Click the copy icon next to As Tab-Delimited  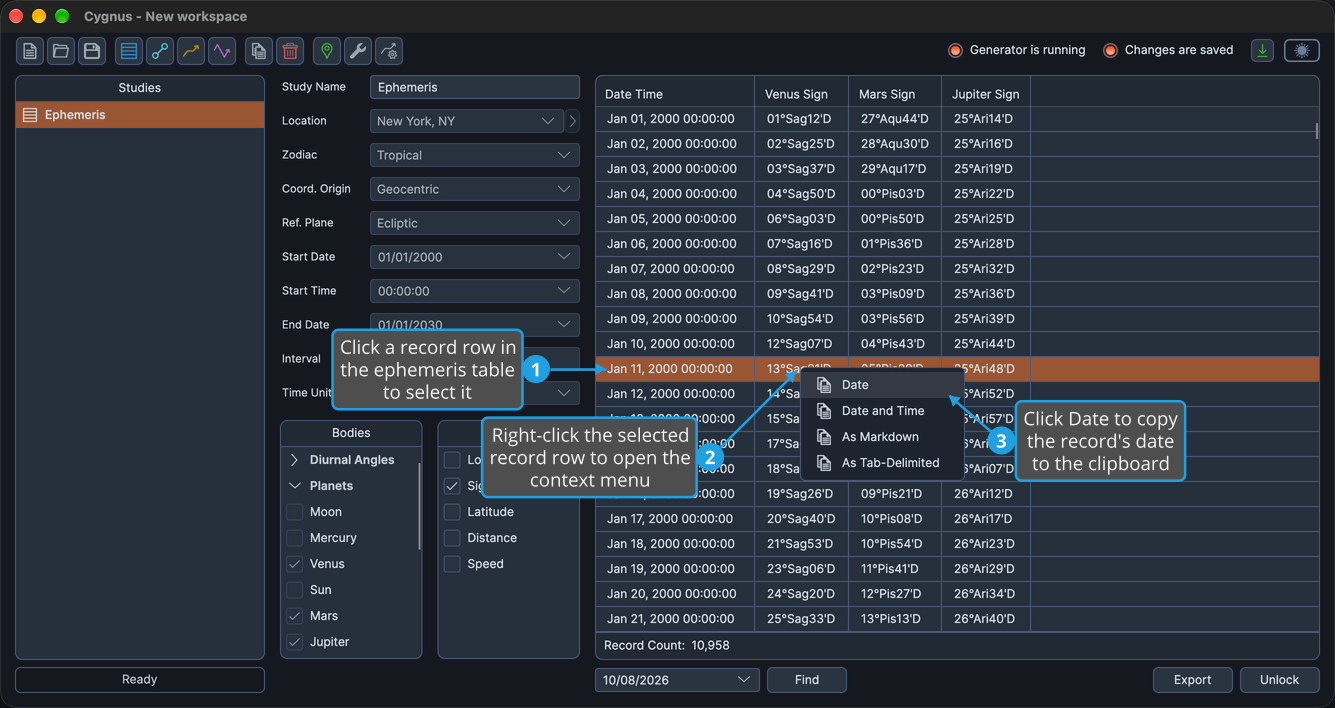tap(824, 463)
